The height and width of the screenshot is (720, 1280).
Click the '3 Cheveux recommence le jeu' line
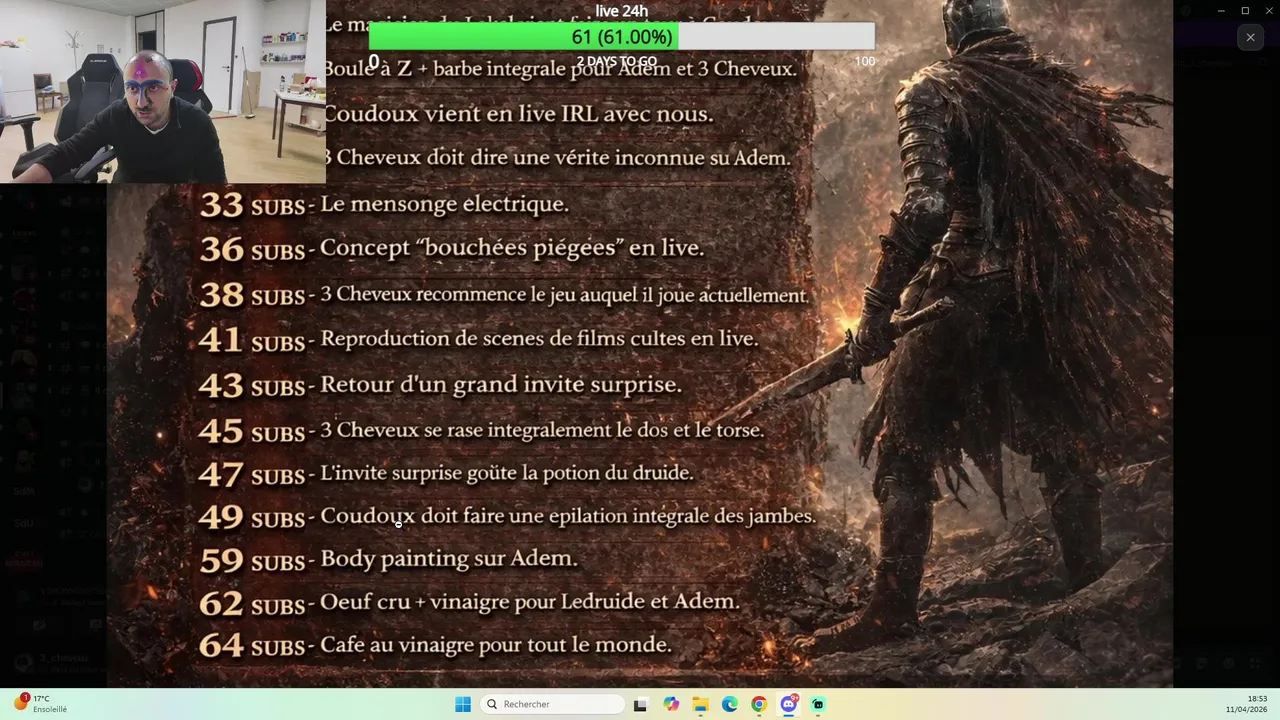click(x=504, y=294)
